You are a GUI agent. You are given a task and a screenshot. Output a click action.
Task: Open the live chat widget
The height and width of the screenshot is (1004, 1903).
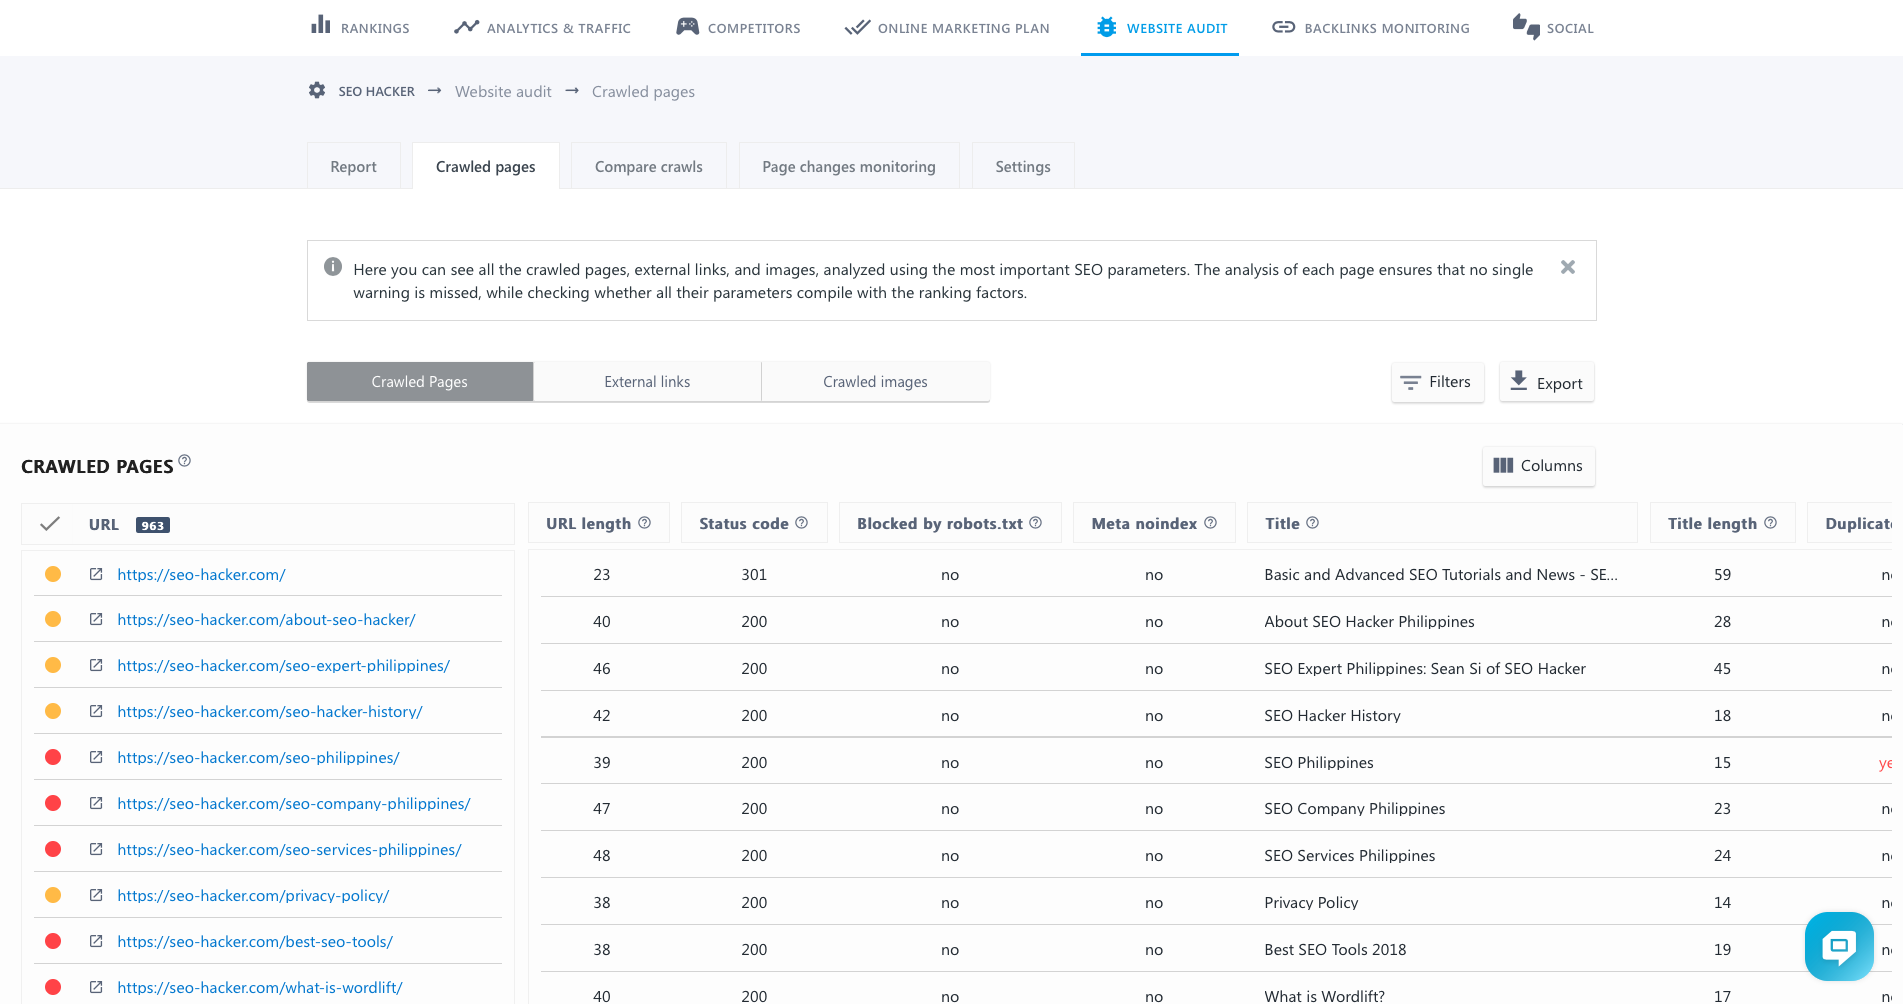coord(1838,946)
